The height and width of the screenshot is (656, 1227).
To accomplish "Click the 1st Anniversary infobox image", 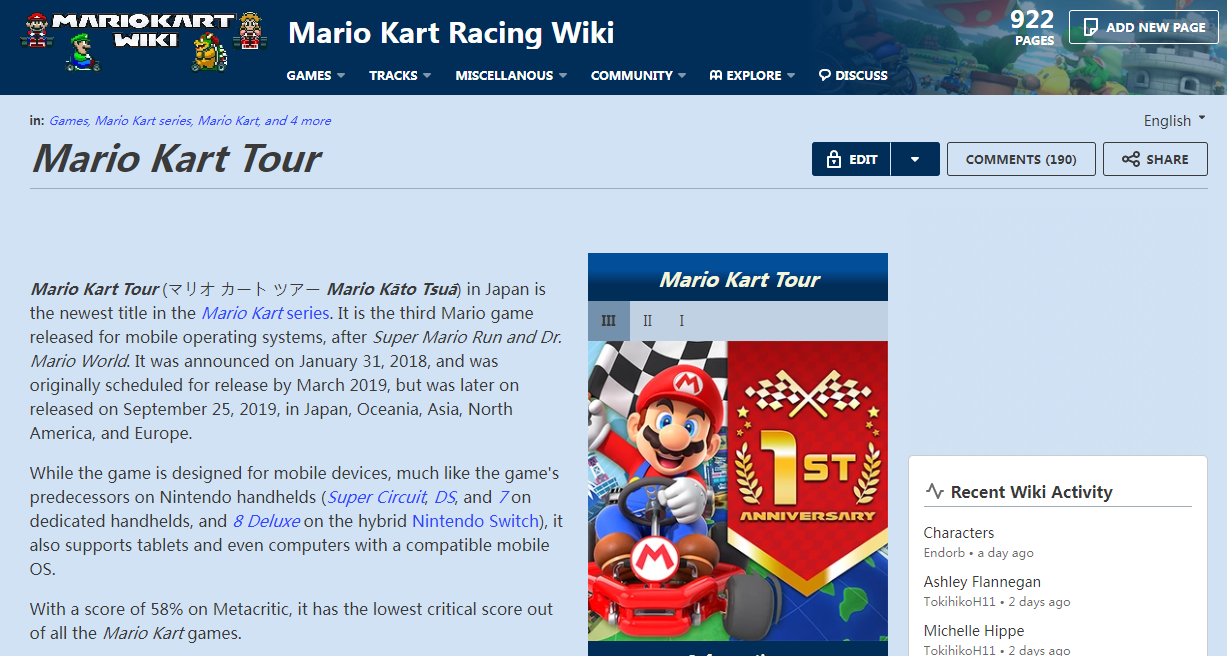I will (738, 490).
